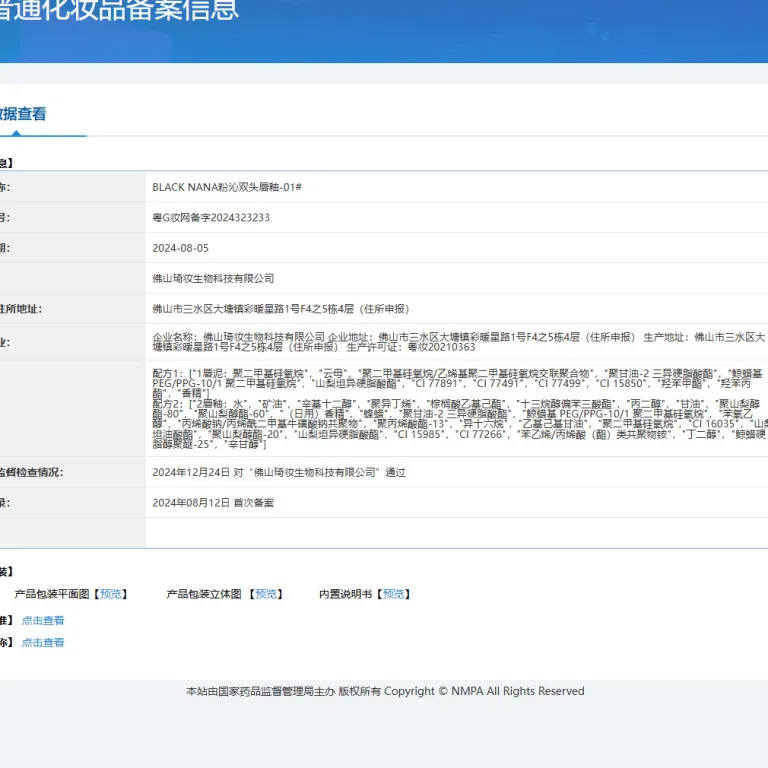Click the 配方1 ingredient list text
Screen dimensions: 768x768
[457, 384]
